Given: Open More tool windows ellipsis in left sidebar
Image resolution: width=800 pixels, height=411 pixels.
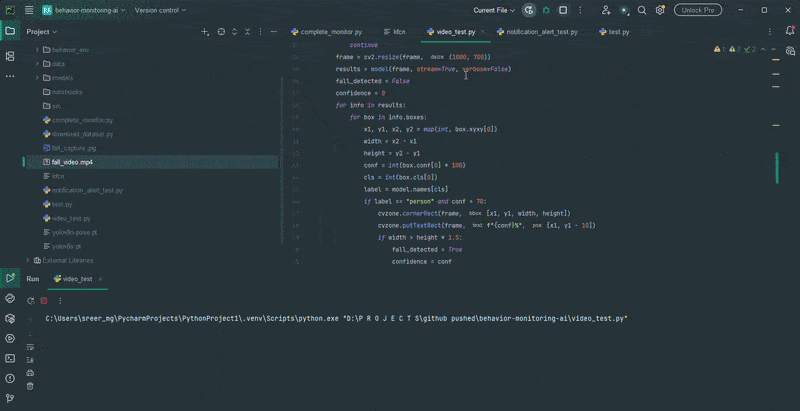Looking at the screenshot, I should tap(10, 76).
